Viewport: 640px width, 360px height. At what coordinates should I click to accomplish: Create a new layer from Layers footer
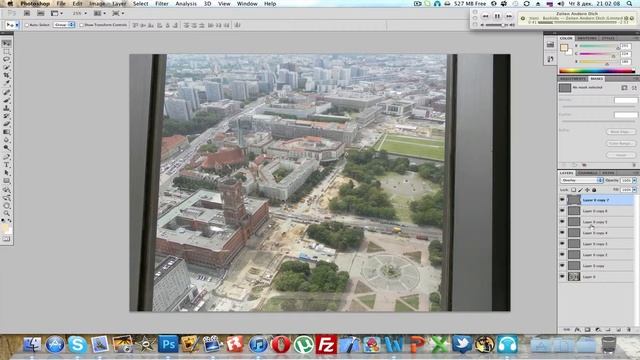pos(619,329)
